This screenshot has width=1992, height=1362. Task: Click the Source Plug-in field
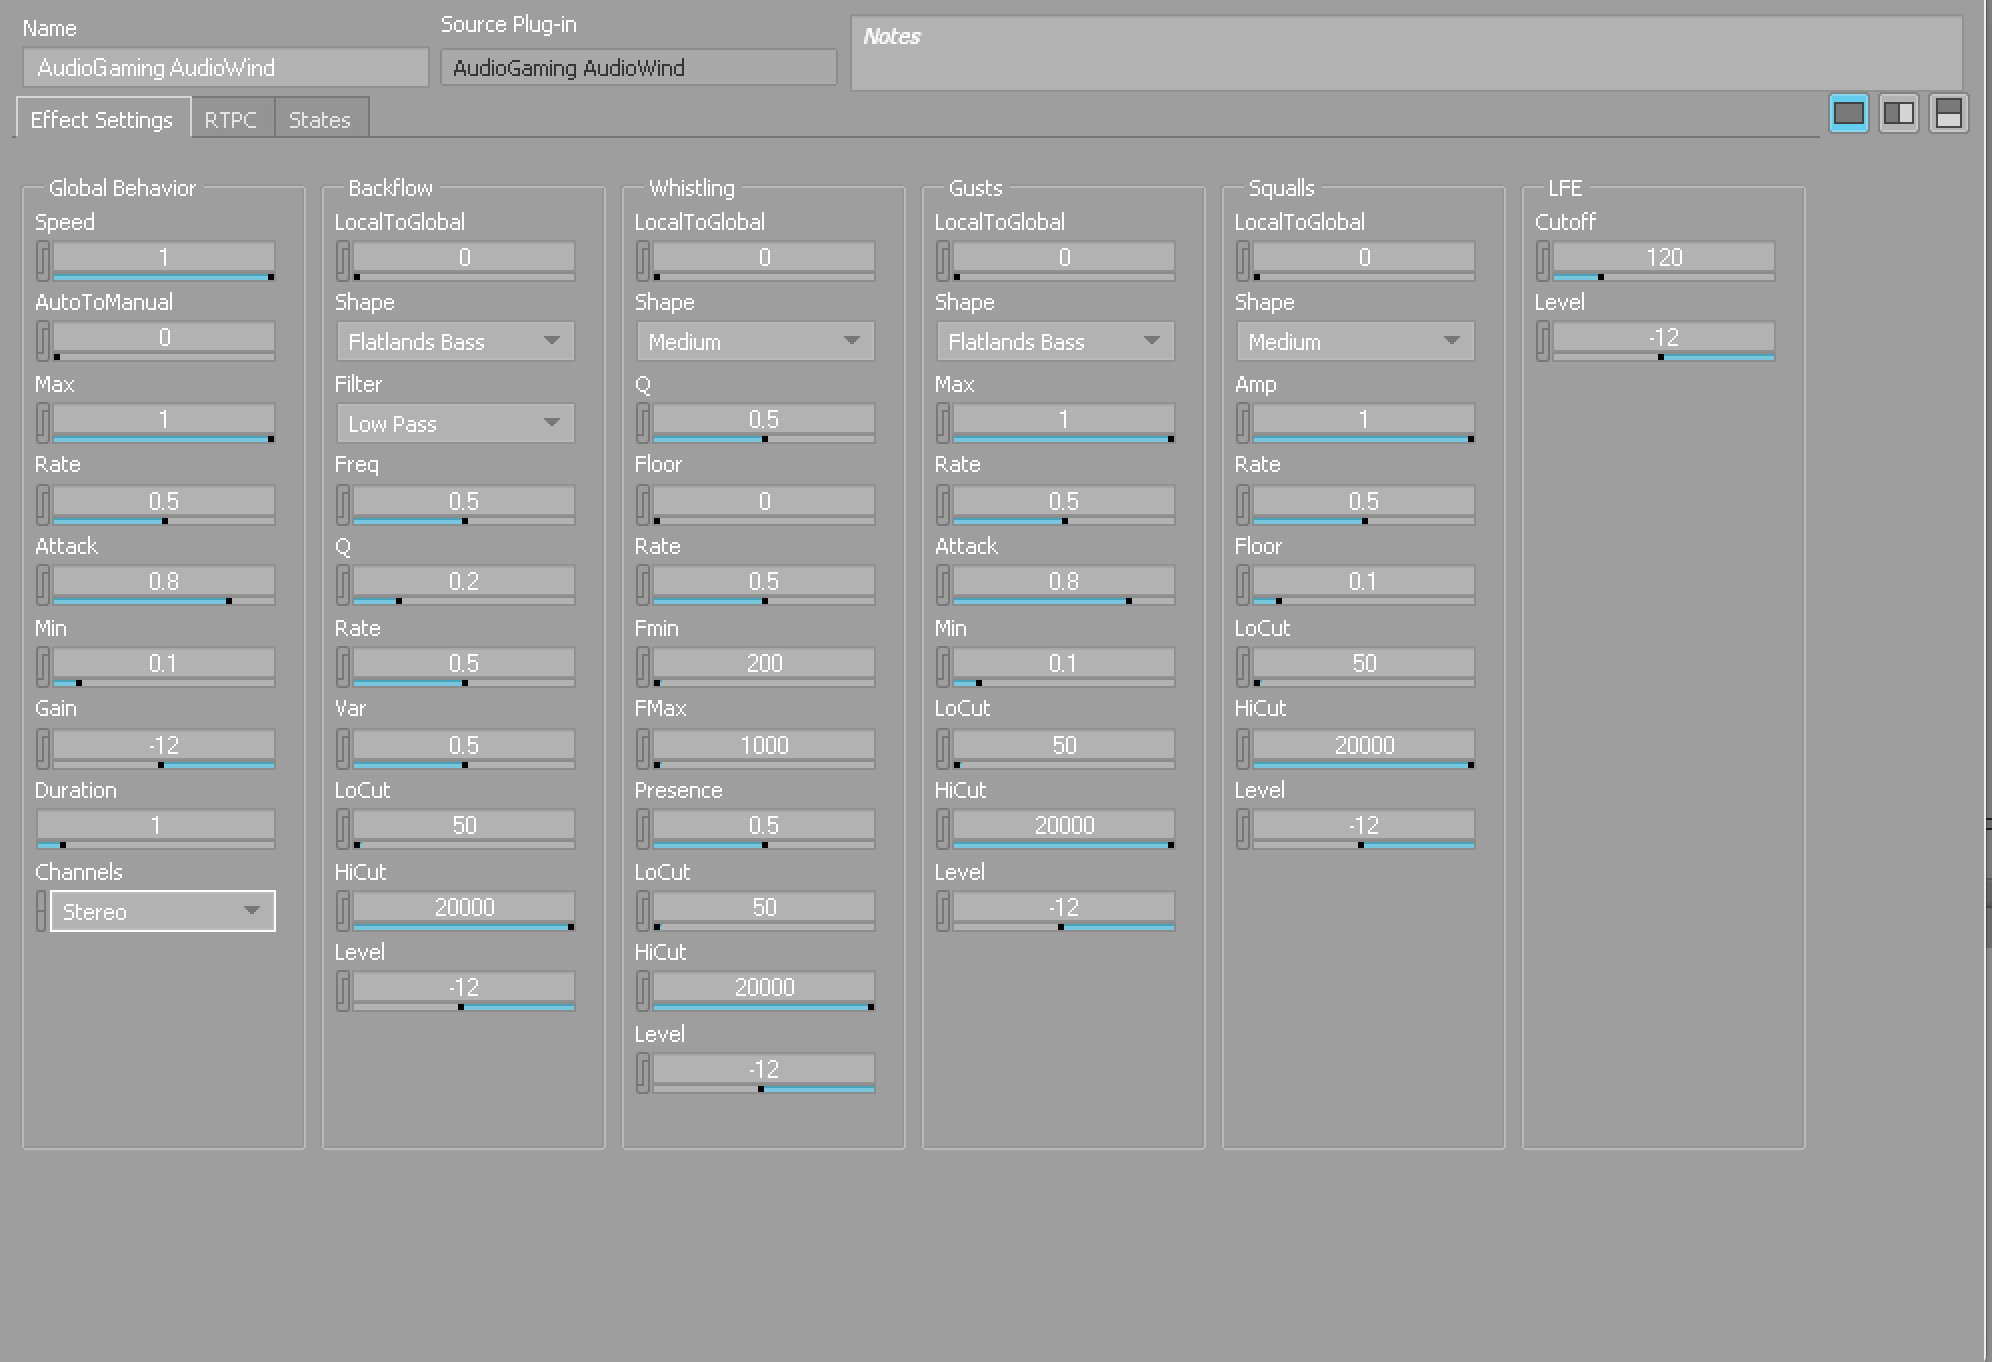tap(639, 68)
